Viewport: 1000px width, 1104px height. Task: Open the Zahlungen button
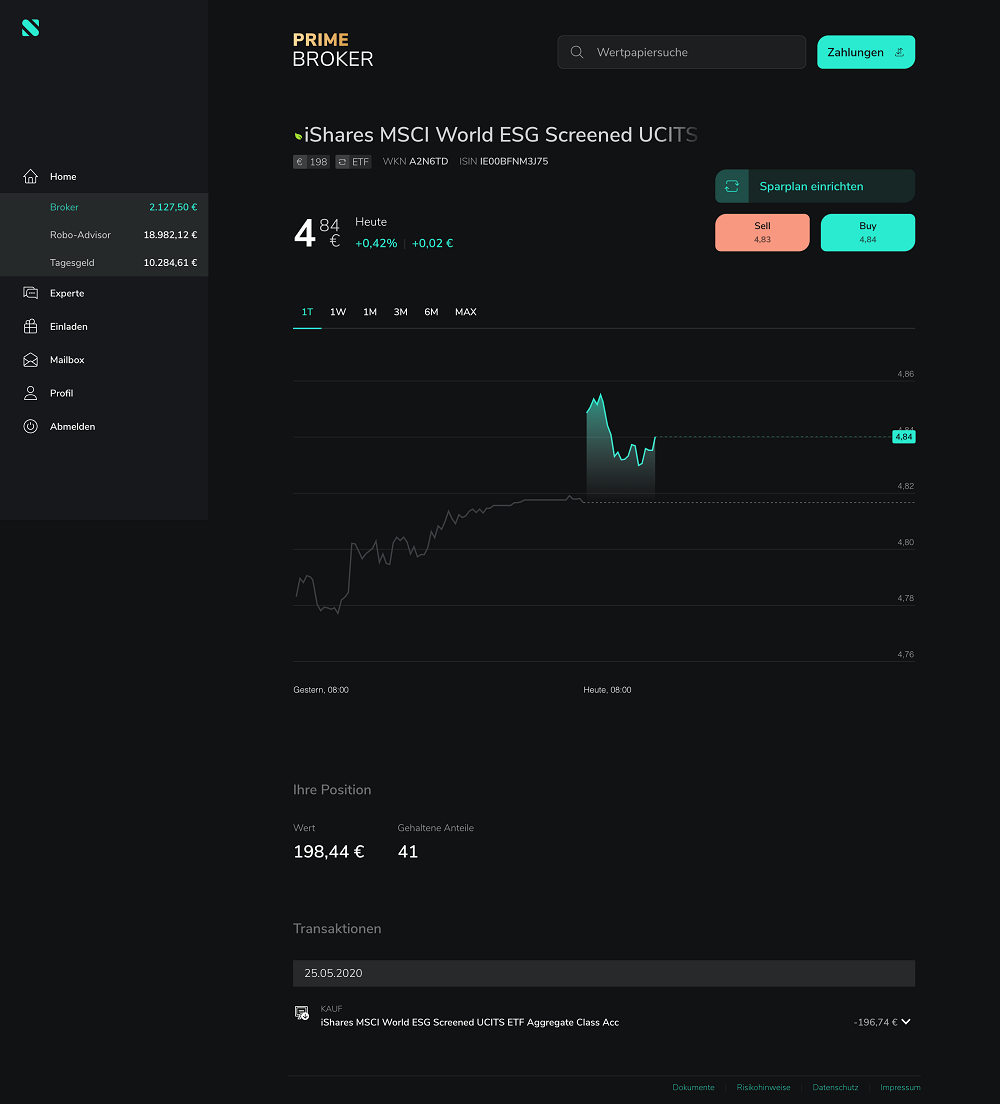(x=865, y=52)
